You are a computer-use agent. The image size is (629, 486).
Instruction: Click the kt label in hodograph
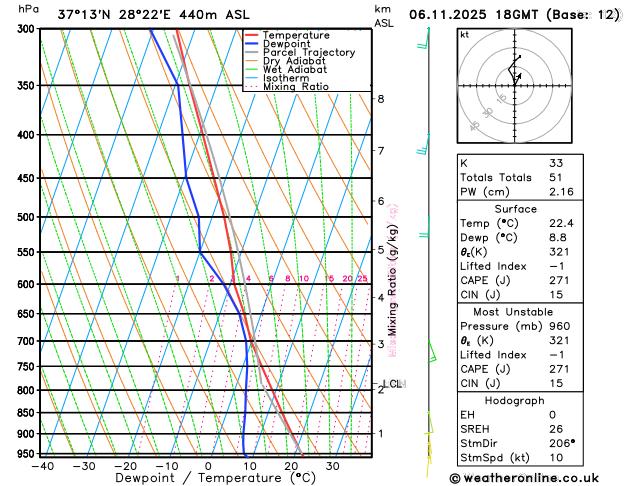465,35
